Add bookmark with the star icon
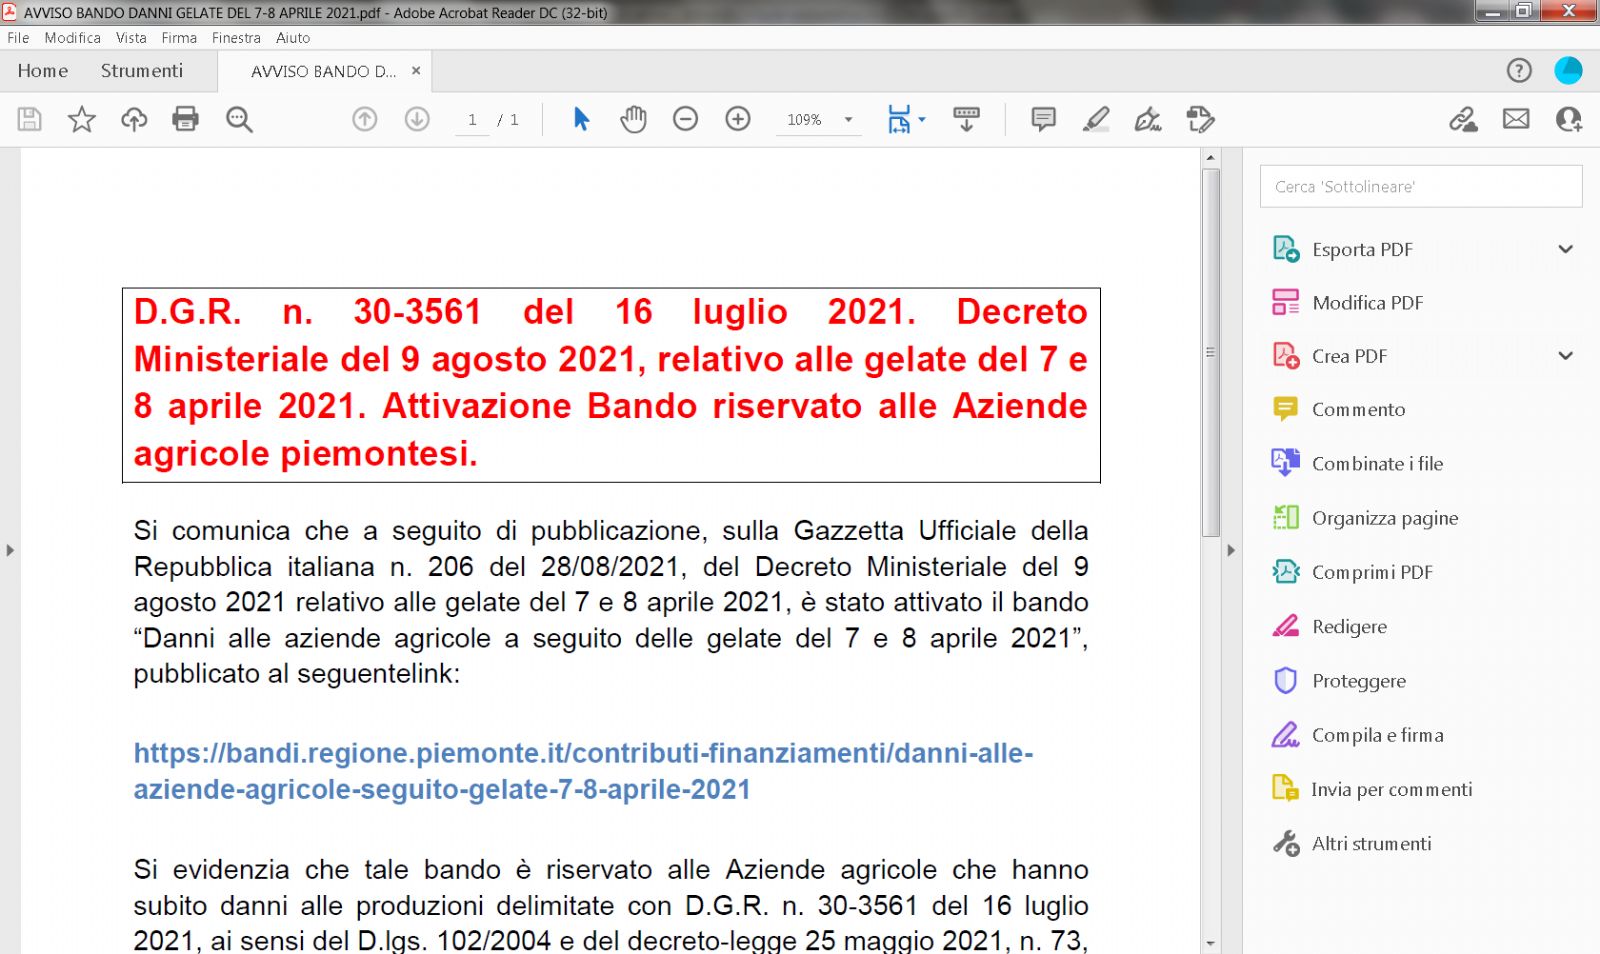Image resolution: width=1600 pixels, height=954 pixels. click(81, 119)
